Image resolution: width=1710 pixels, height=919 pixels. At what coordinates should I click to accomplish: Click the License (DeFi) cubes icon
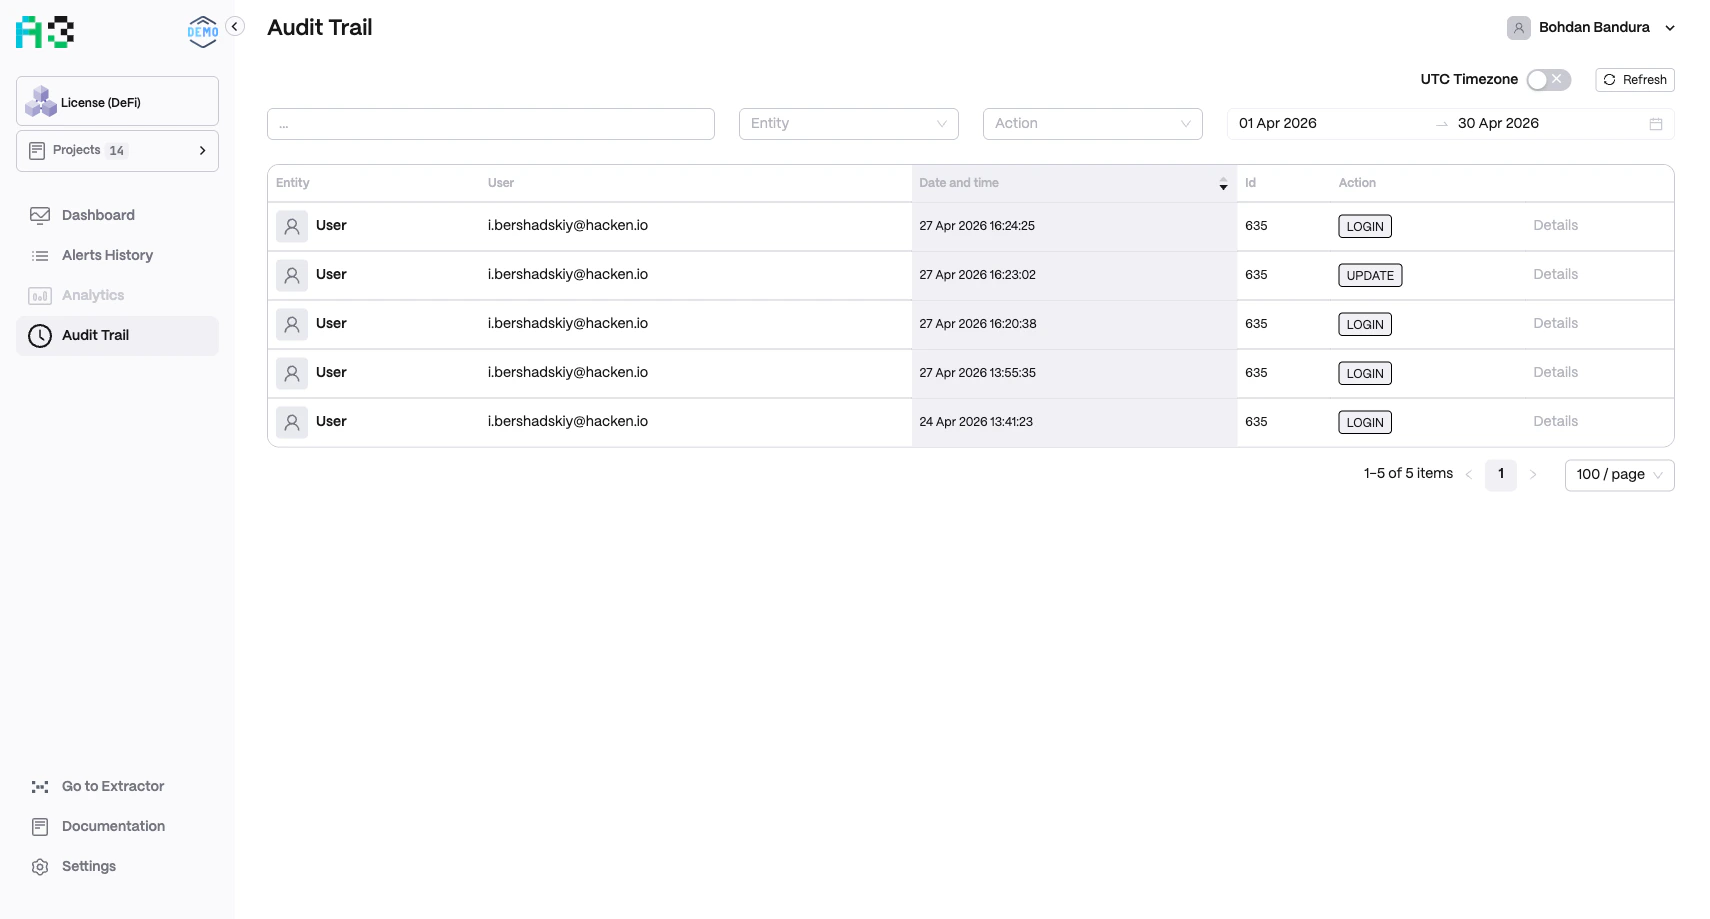pos(41,101)
